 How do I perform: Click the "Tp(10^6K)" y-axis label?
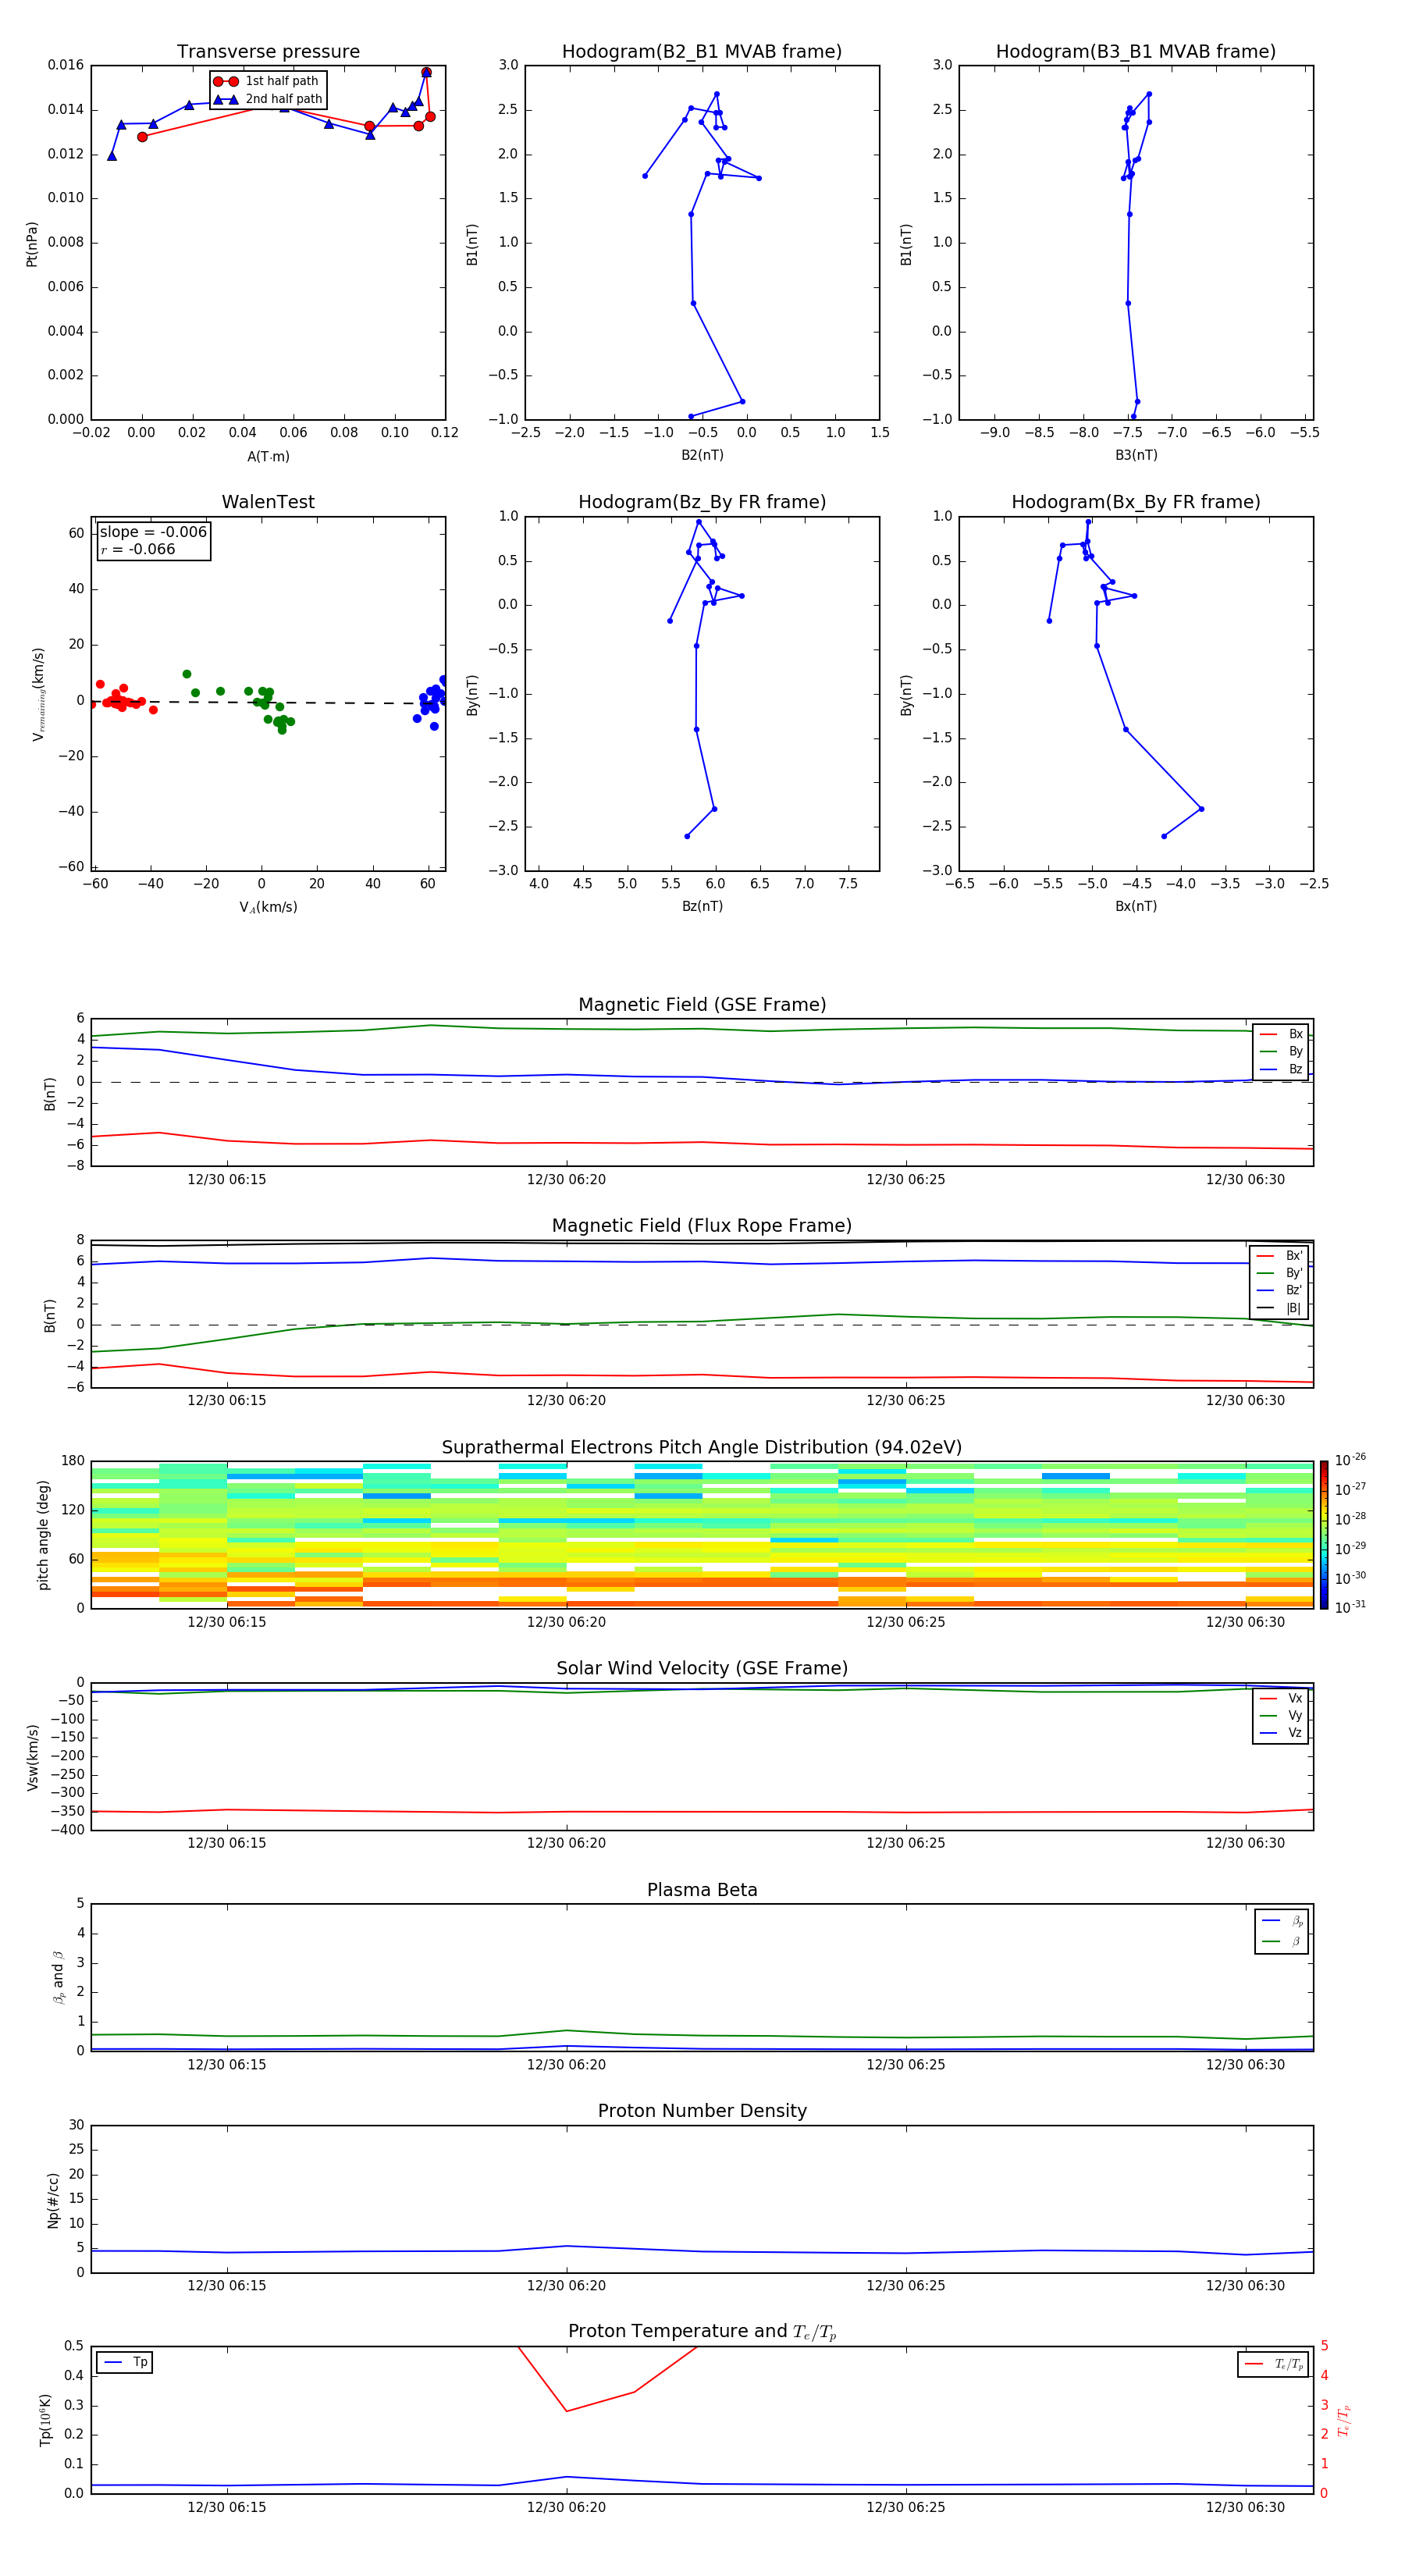pos(45,2420)
